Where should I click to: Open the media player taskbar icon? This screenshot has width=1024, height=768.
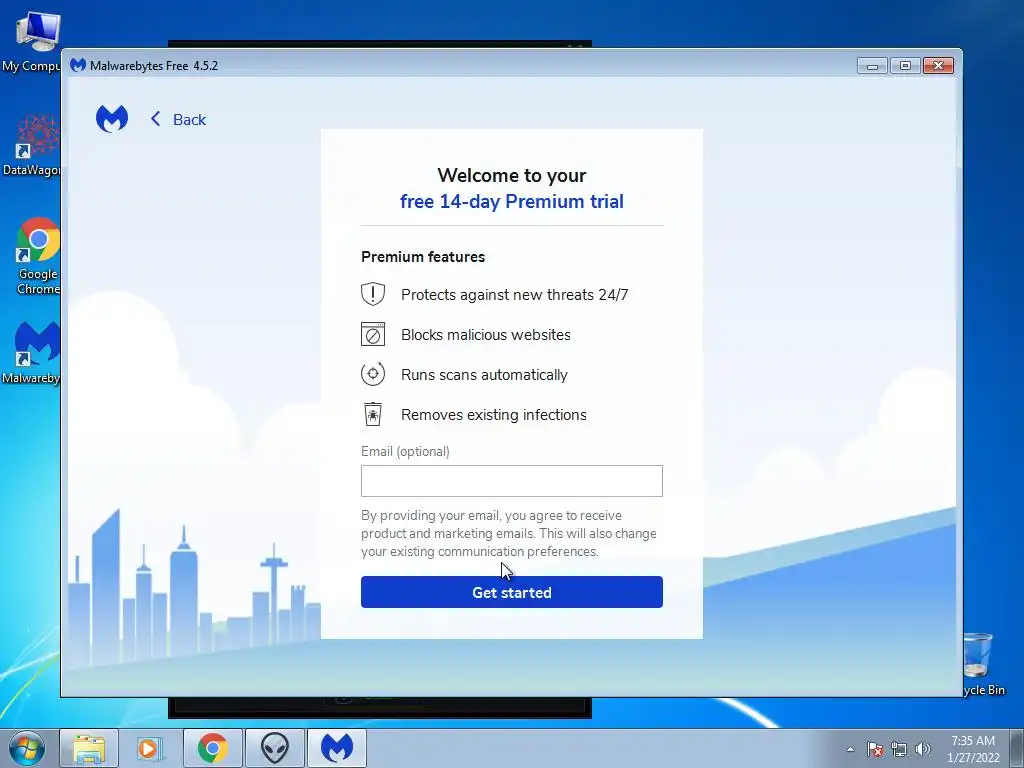tap(150, 748)
